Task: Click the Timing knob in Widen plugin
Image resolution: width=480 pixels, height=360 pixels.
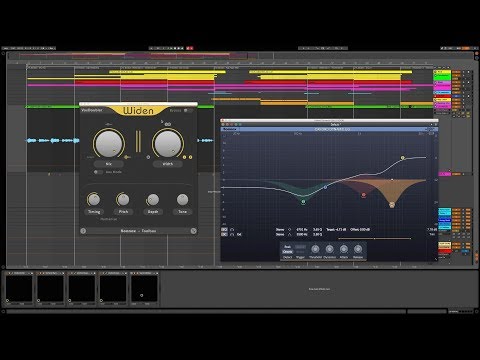Action: [x=94, y=200]
